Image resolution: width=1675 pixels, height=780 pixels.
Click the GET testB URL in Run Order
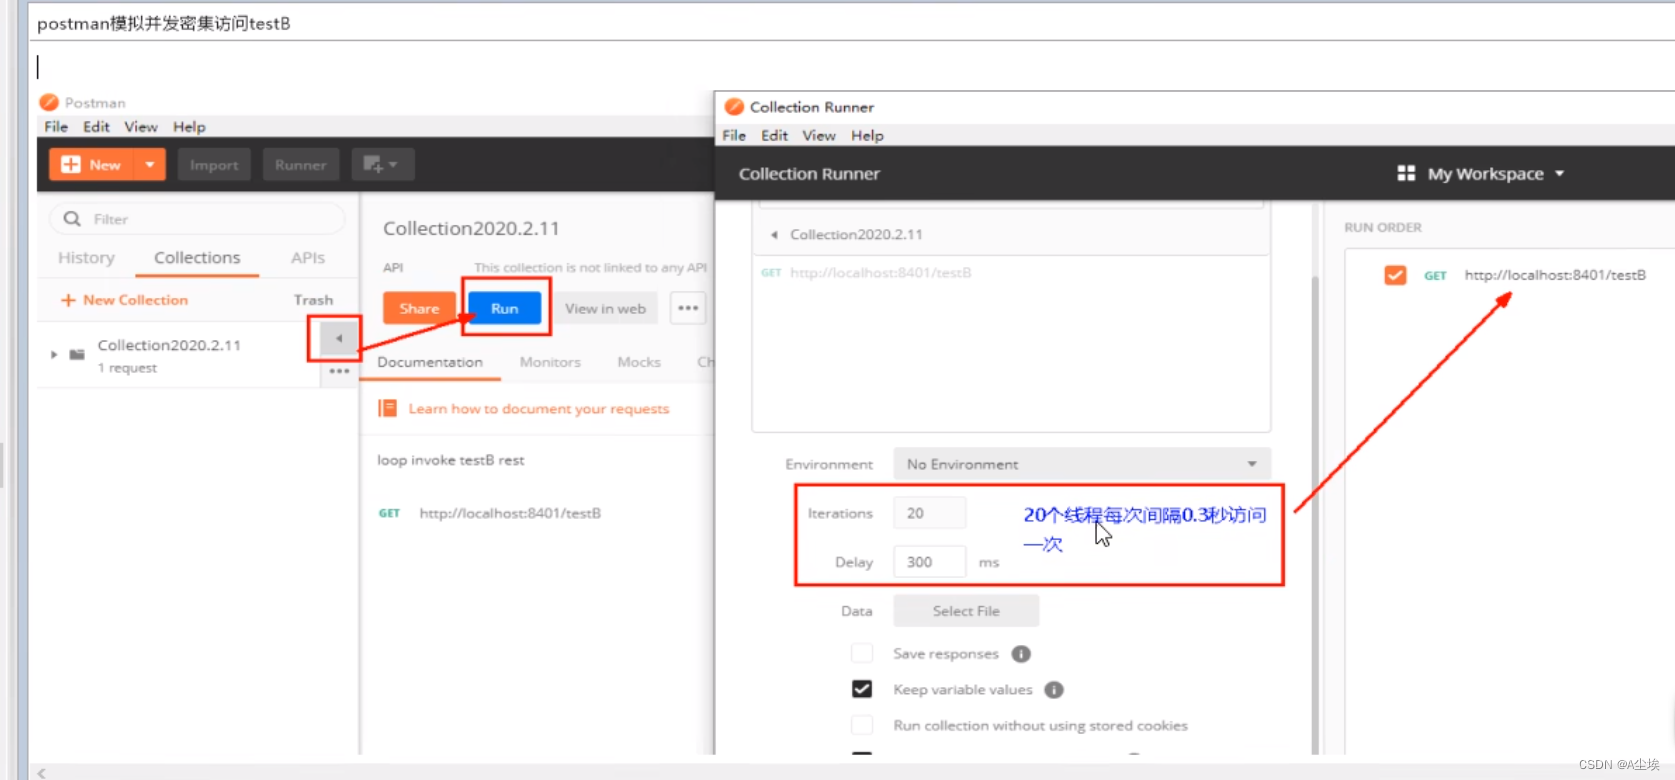(x=1555, y=275)
